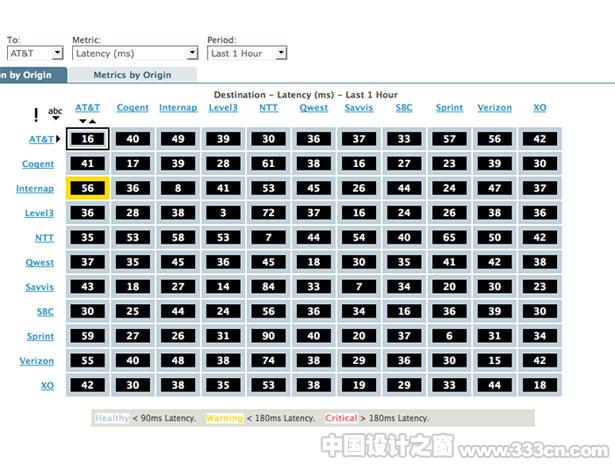Open the Qwest column header link
This screenshot has width=615, height=465.
coord(314,108)
